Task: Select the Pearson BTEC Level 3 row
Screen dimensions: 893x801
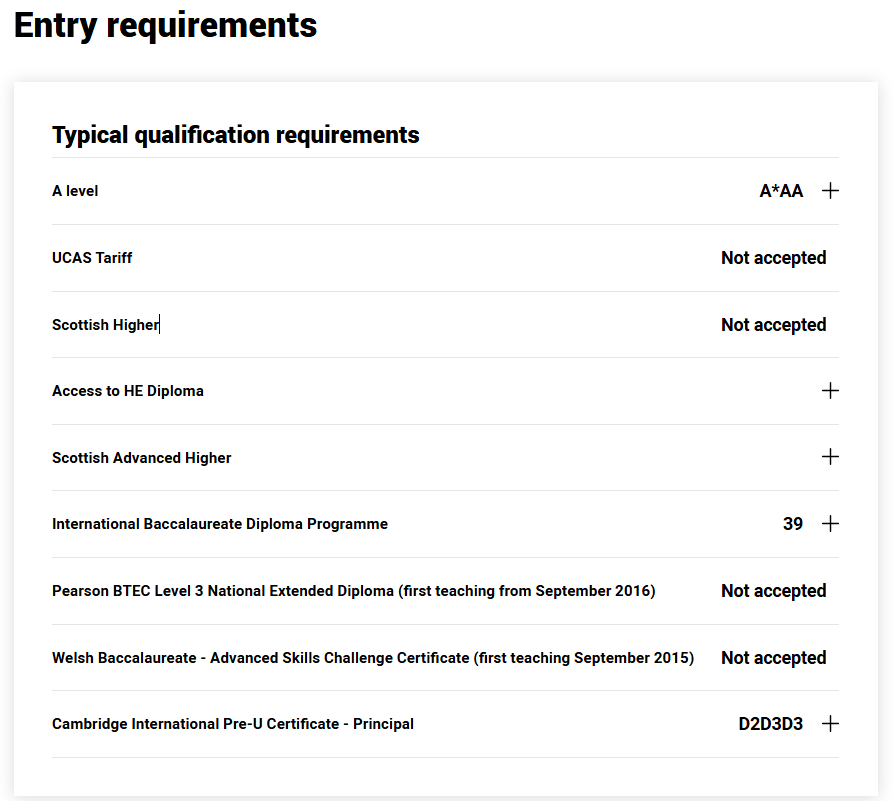Action: point(445,591)
